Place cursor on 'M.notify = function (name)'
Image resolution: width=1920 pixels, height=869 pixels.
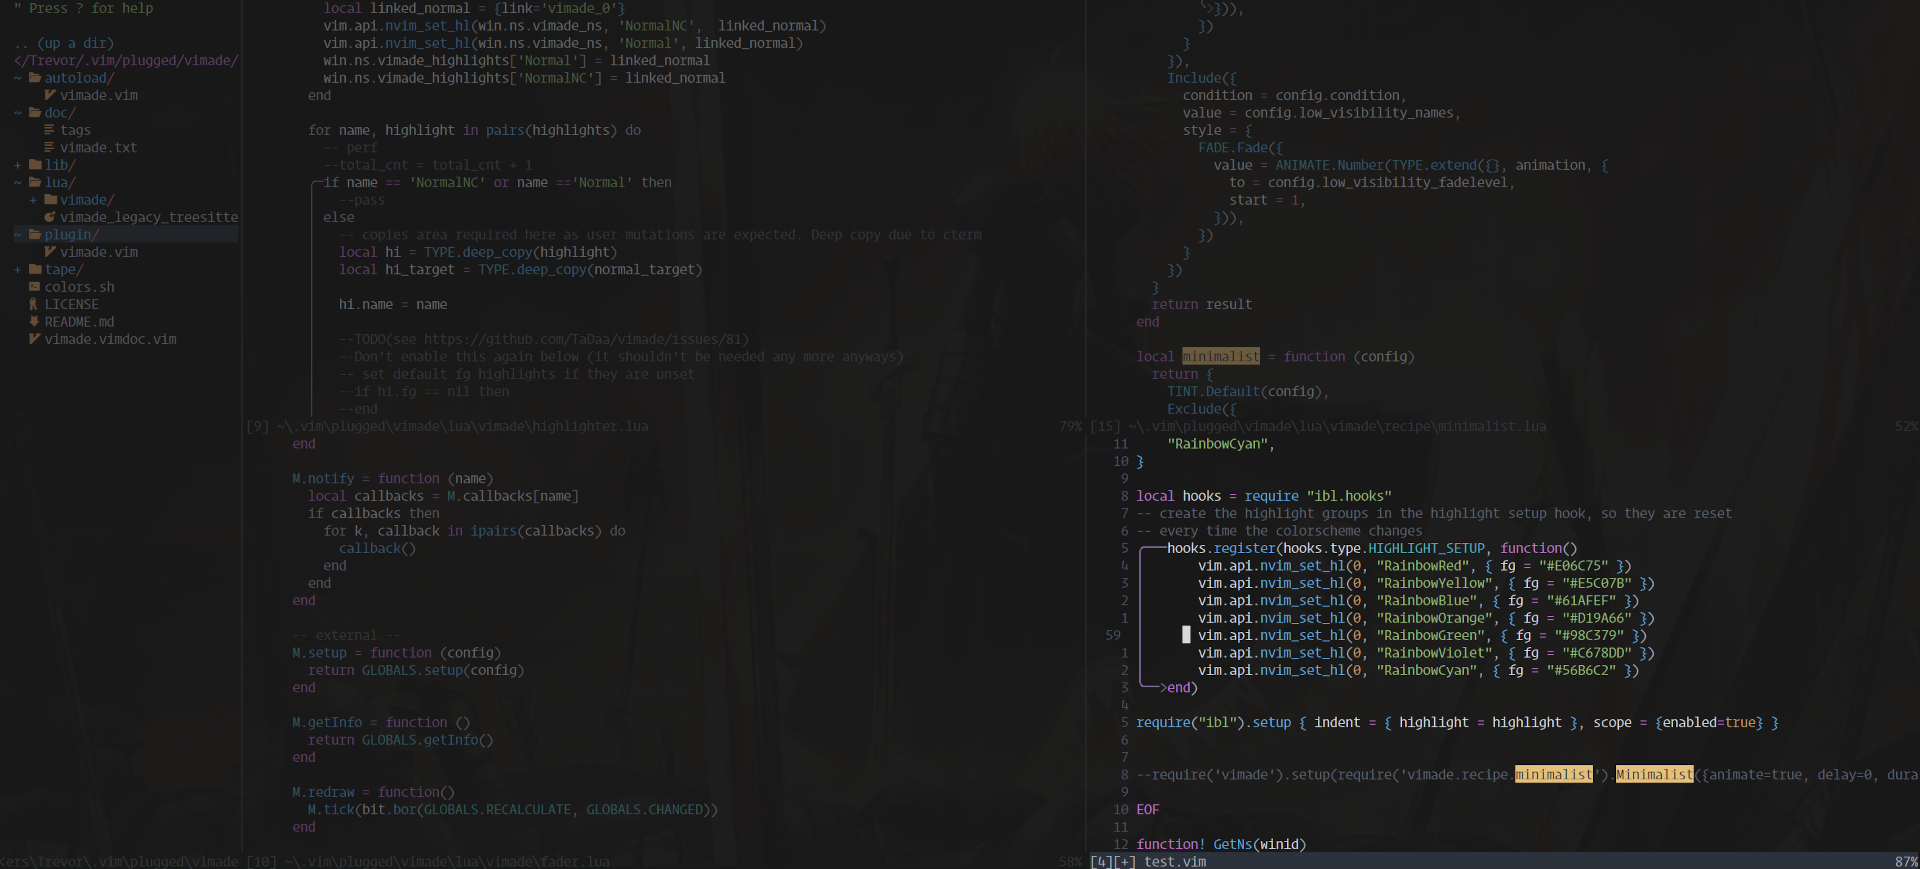pos(393,479)
